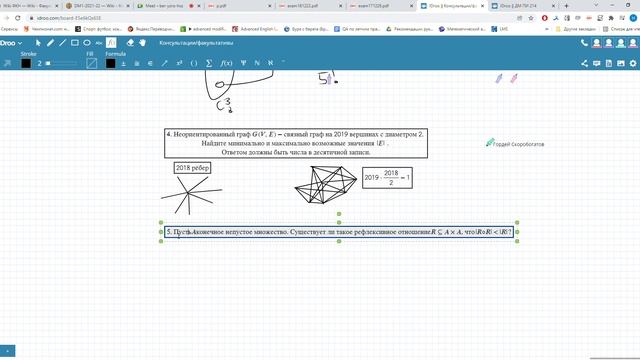Click the black Formula color swatch
Screen dimensions: 640x360
[111, 63]
